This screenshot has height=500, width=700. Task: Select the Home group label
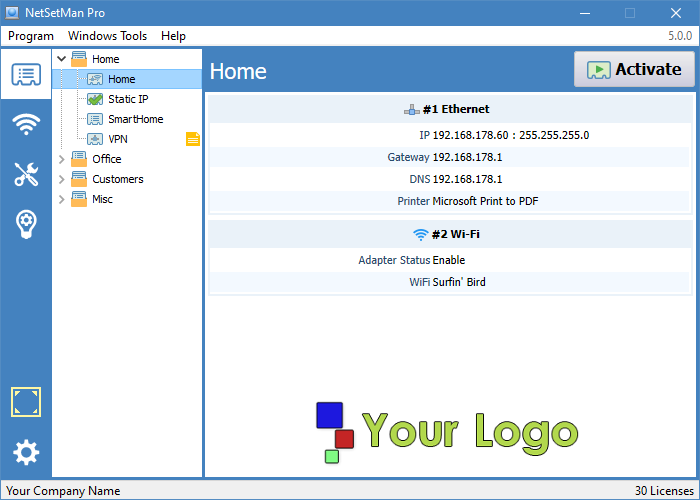(105, 59)
